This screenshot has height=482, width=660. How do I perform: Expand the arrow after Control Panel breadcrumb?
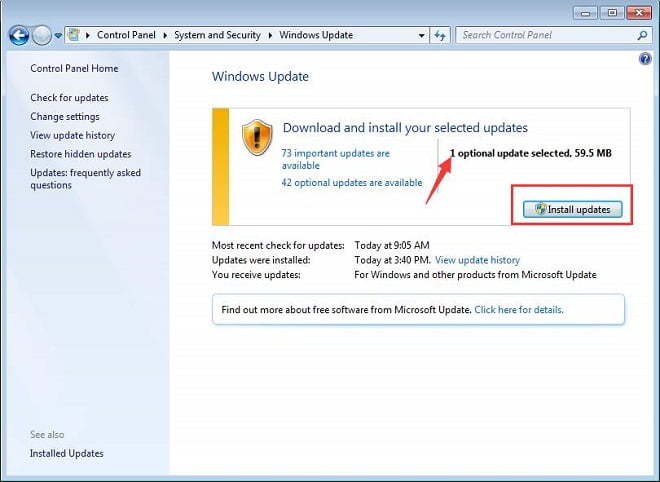coord(167,35)
